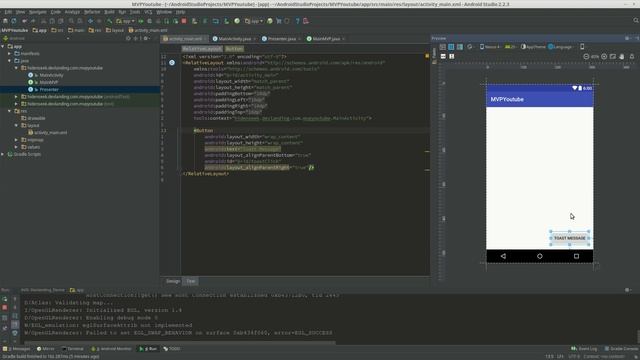This screenshot has width=640, height=360.
Task: Expand the mipmap folder node
Action: coord(16,140)
